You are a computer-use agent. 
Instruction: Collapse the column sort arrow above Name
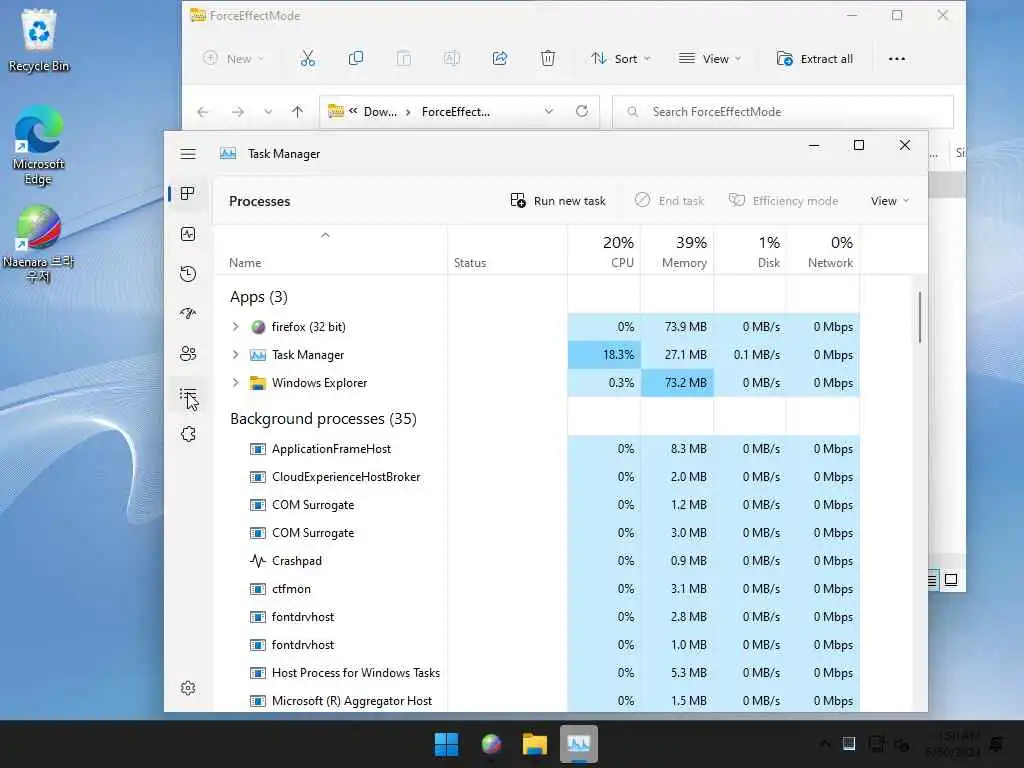click(325, 235)
